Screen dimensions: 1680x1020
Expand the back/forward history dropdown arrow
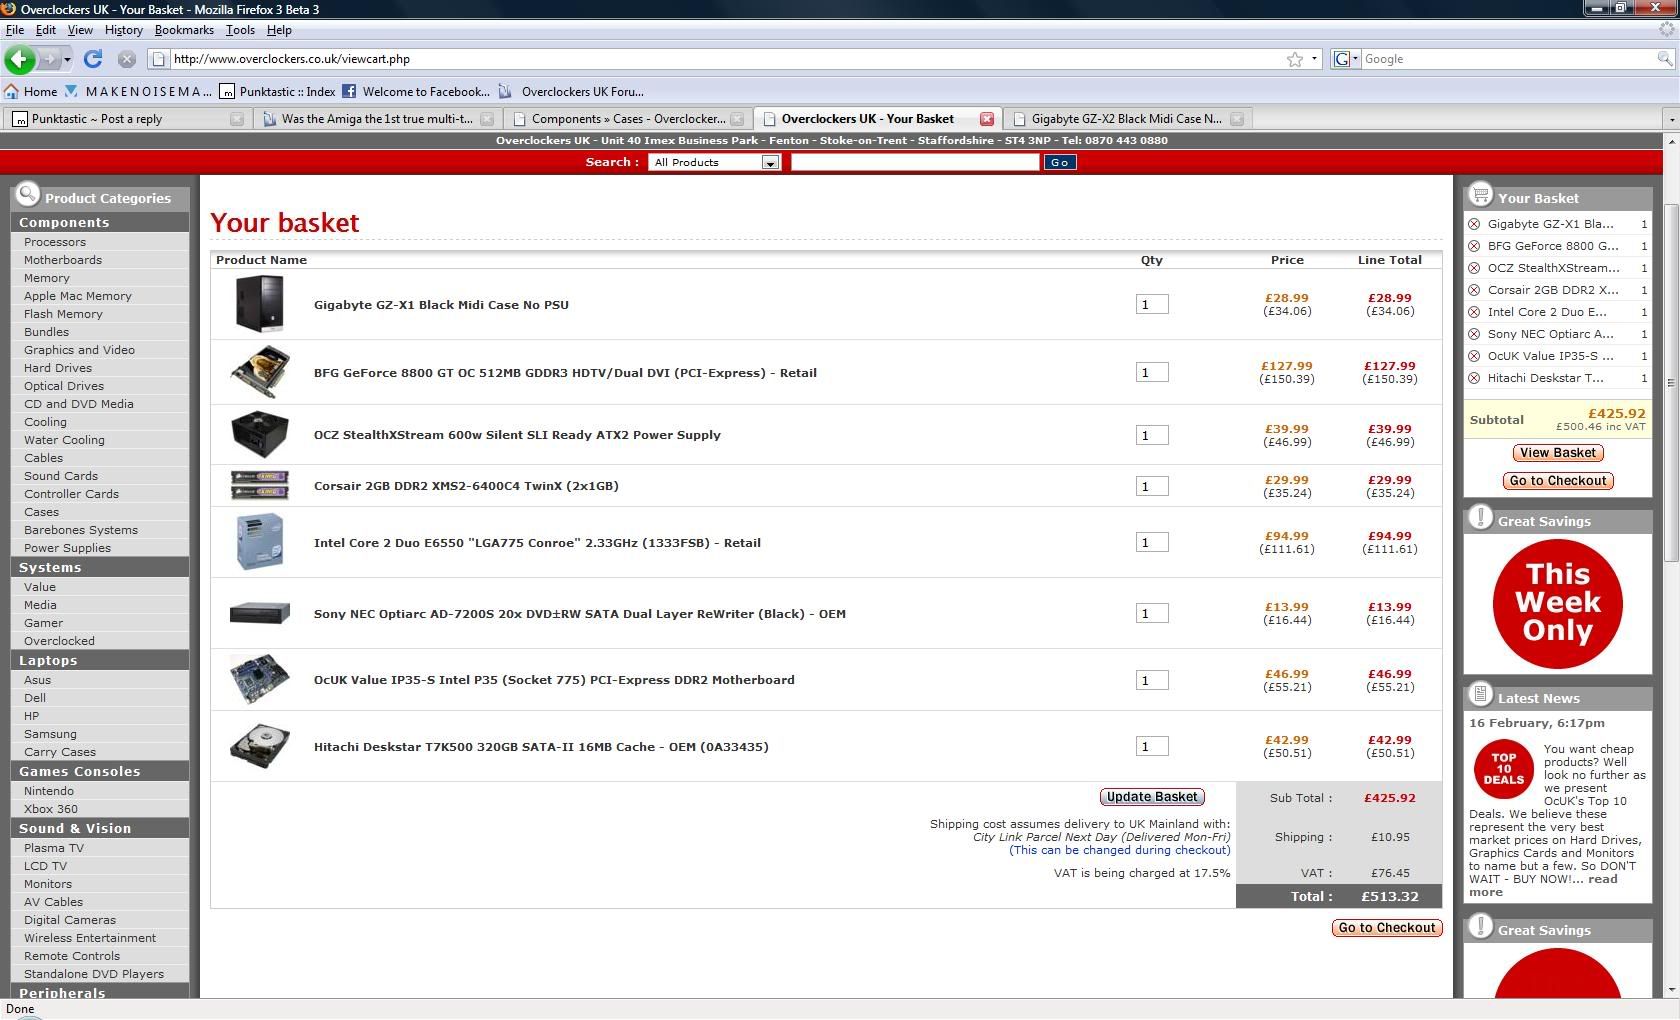tap(67, 60)
